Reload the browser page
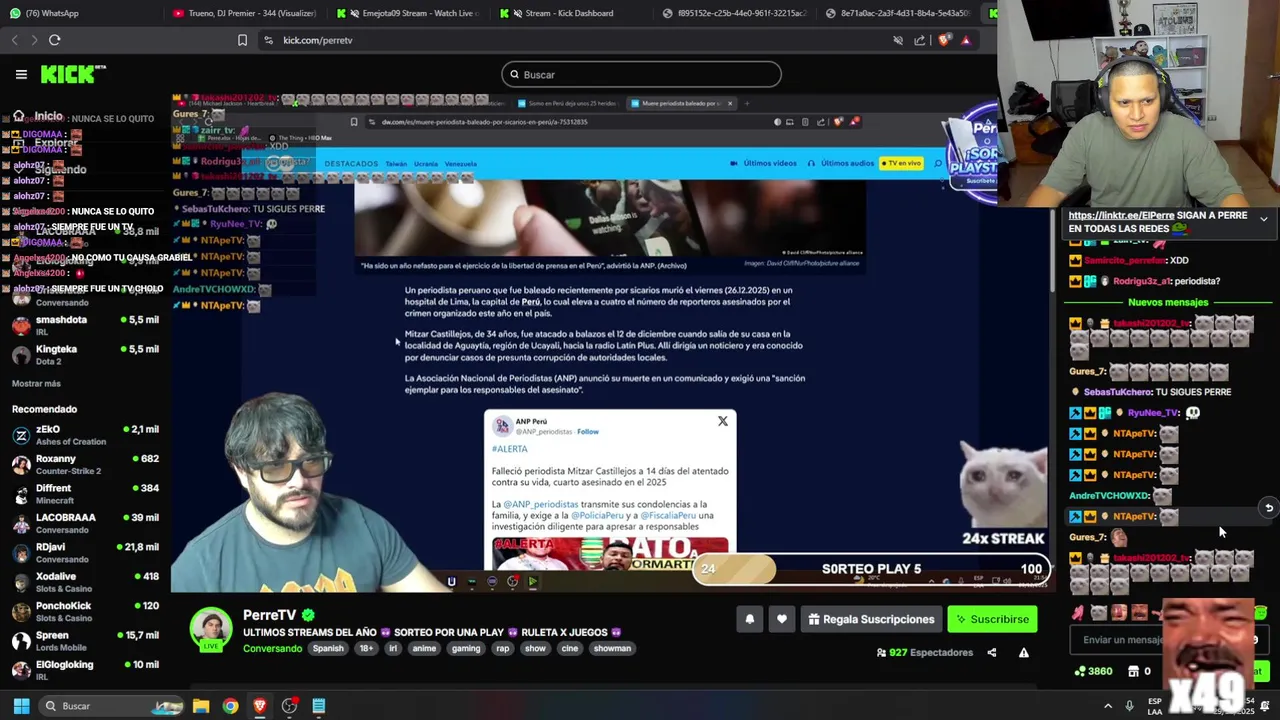1280x720 pixels. click(x=55, y=40)
